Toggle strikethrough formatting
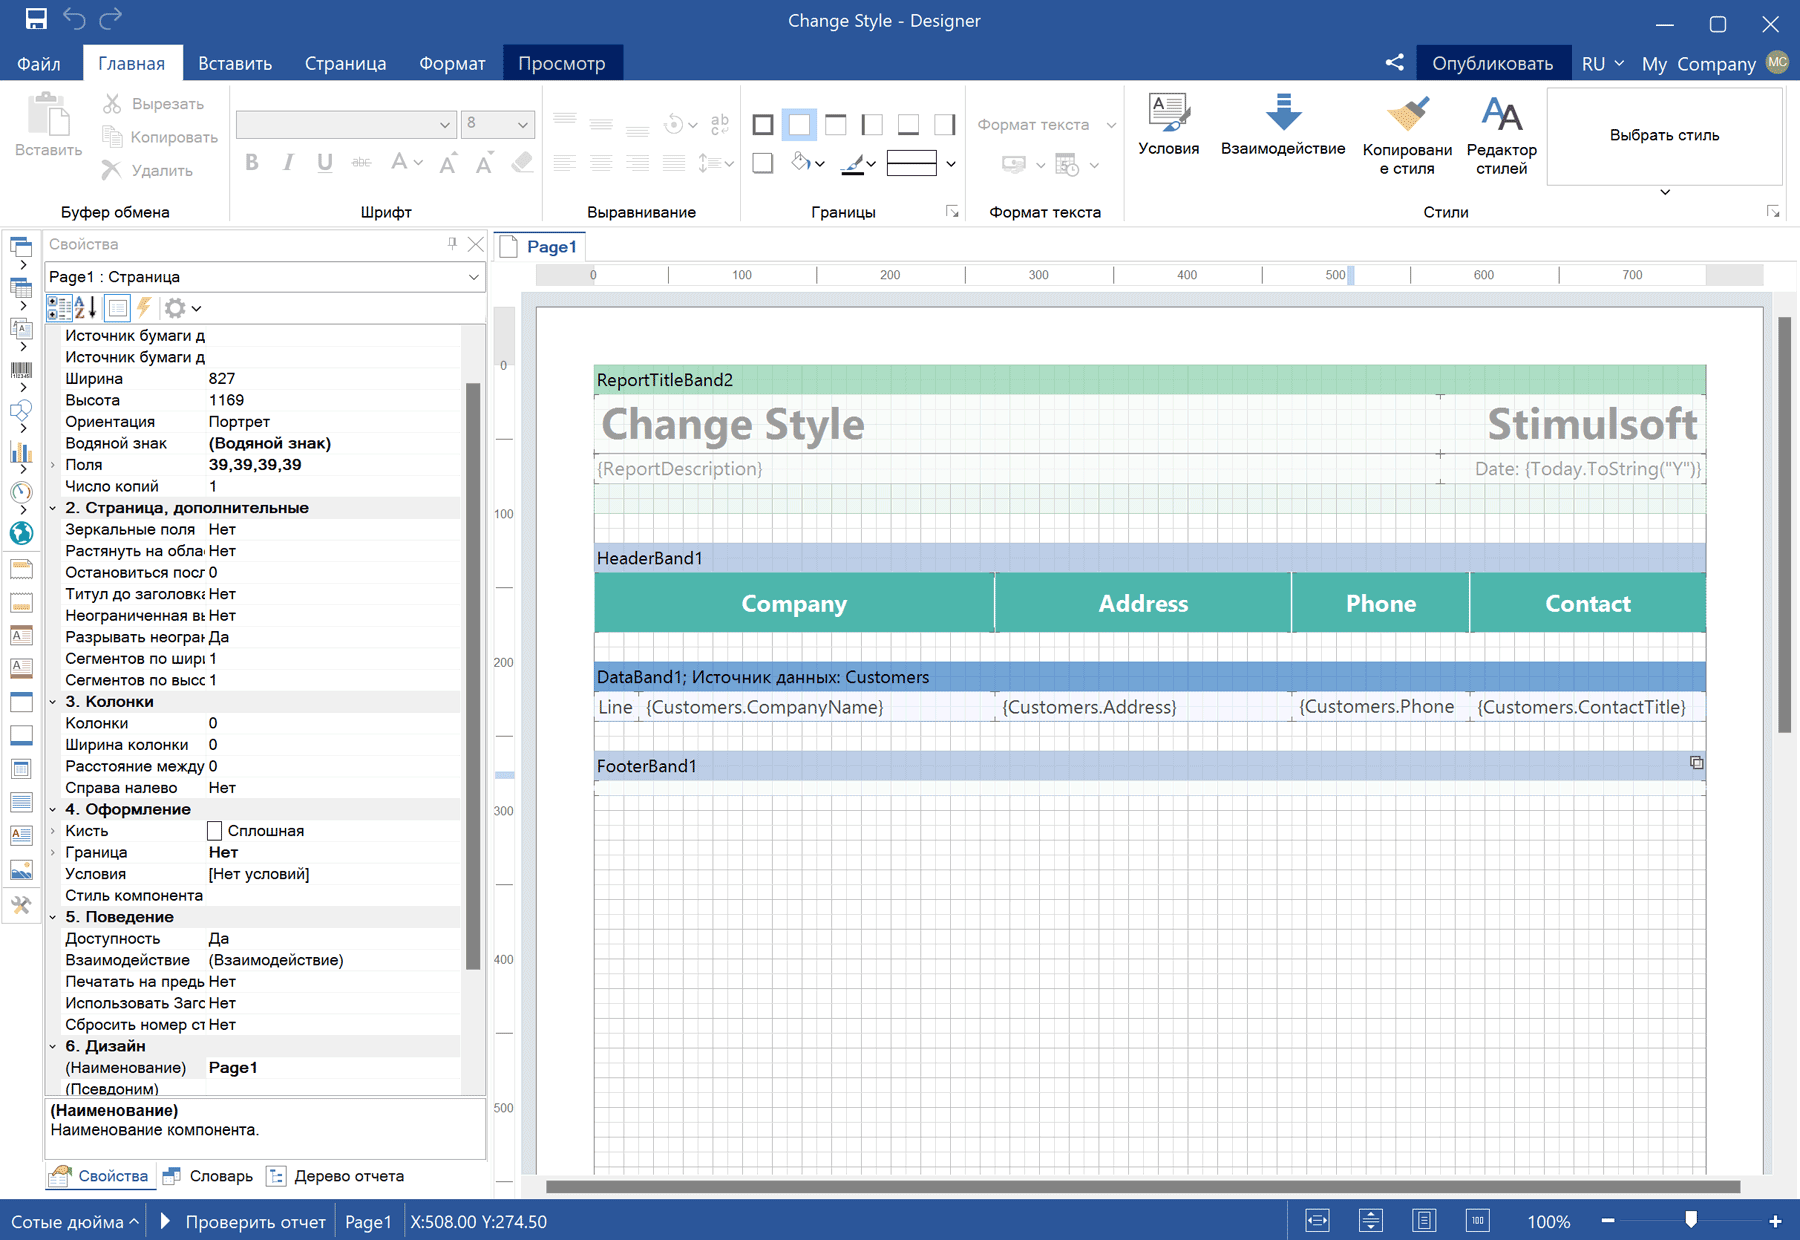Screen dimensions: 1800x1240 point(361,163)
